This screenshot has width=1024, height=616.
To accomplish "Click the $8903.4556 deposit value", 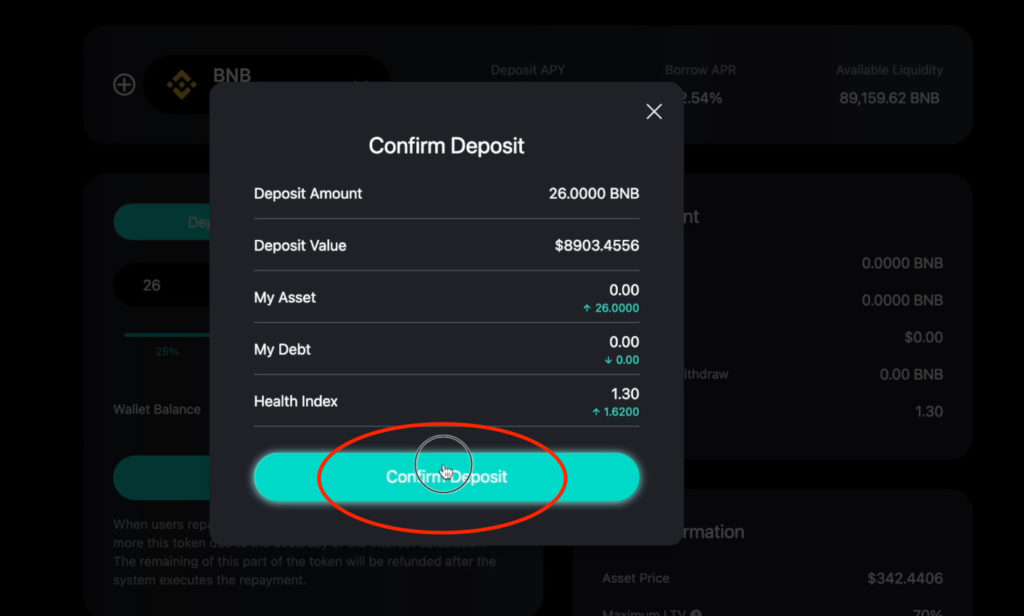I will coord(597,246).
